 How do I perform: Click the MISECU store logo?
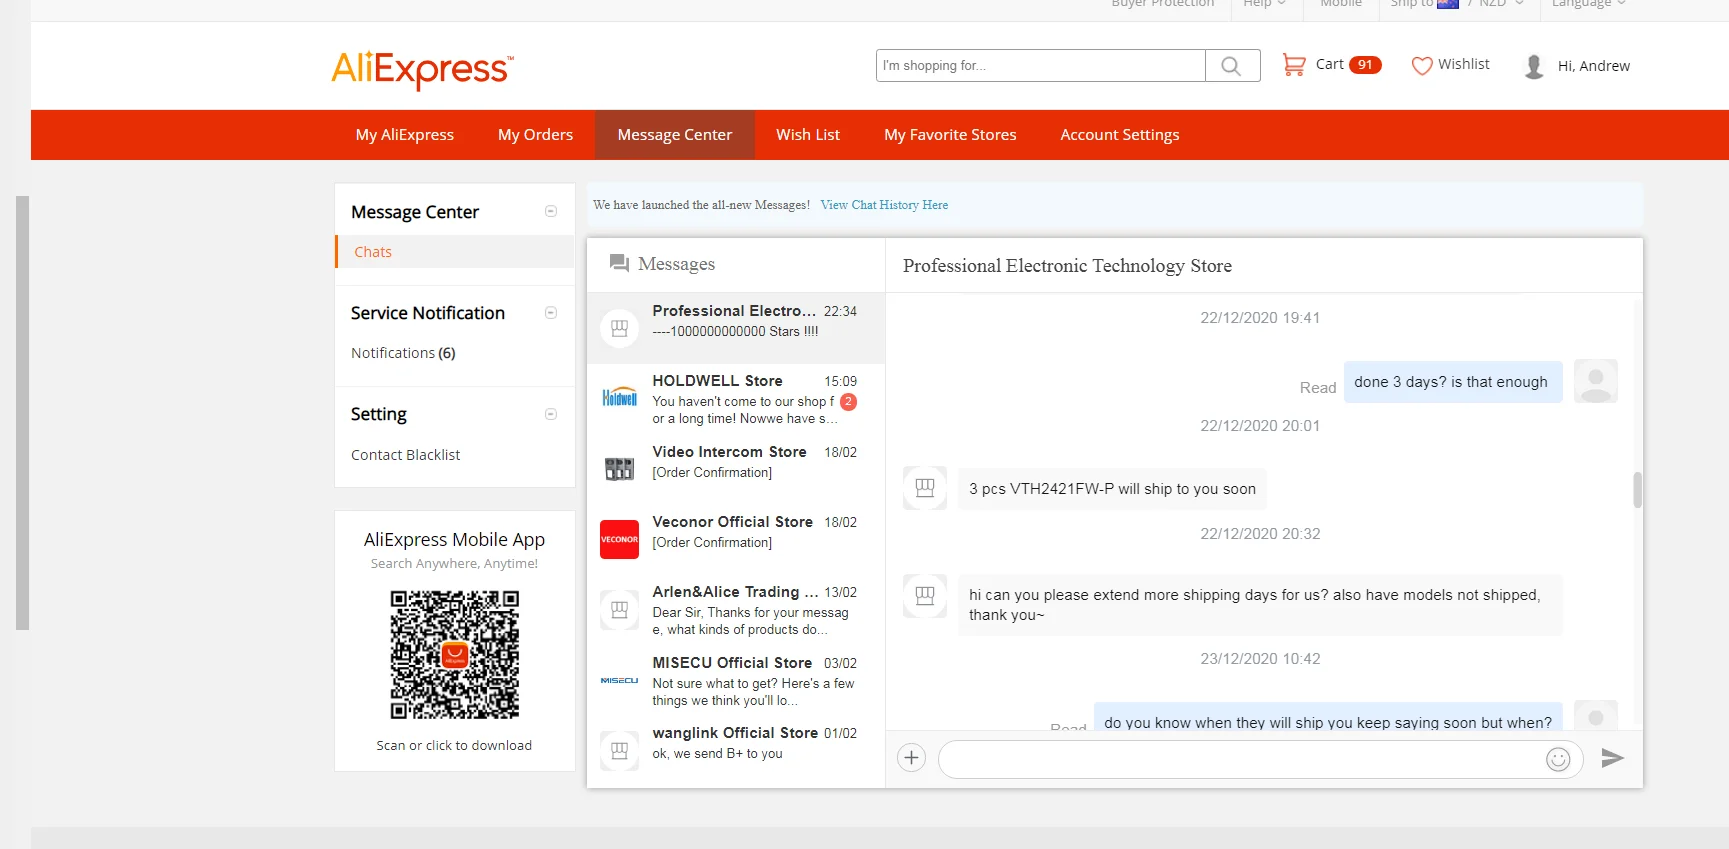coord(620,680)
